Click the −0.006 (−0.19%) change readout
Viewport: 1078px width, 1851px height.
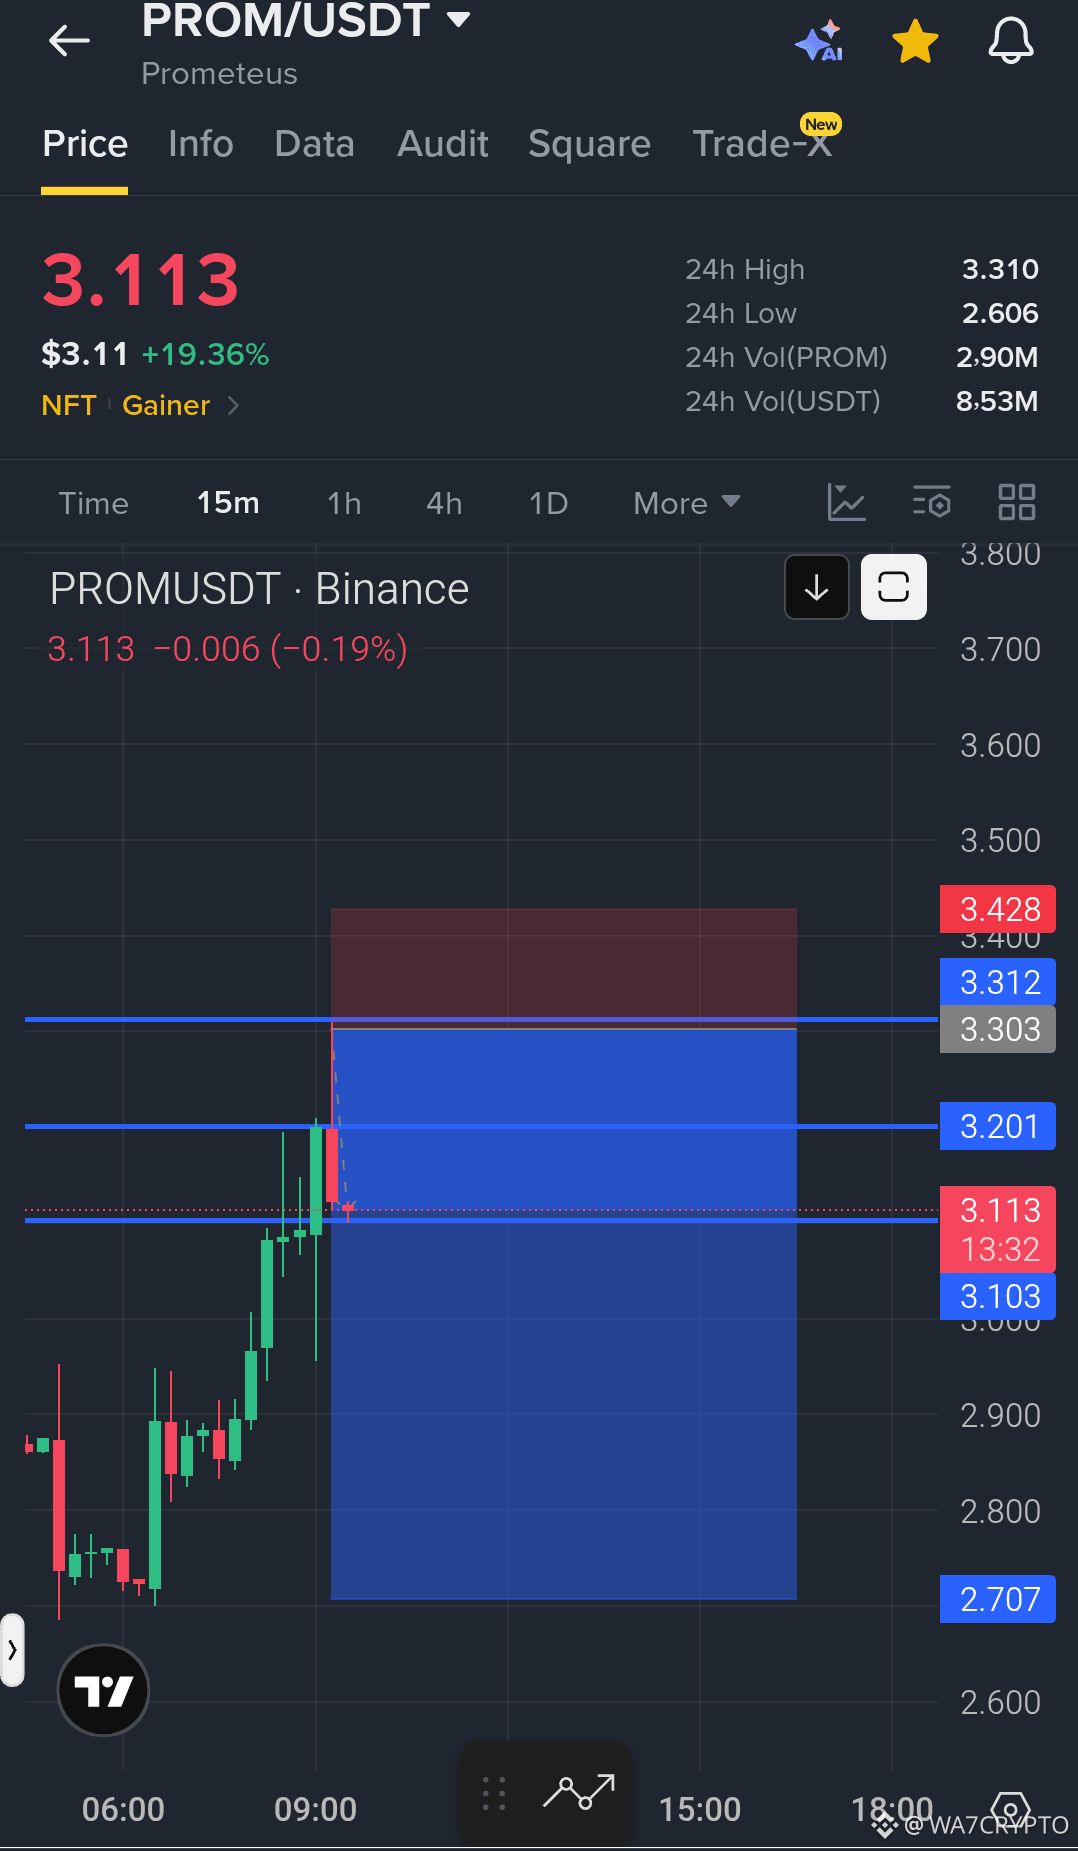280,649
